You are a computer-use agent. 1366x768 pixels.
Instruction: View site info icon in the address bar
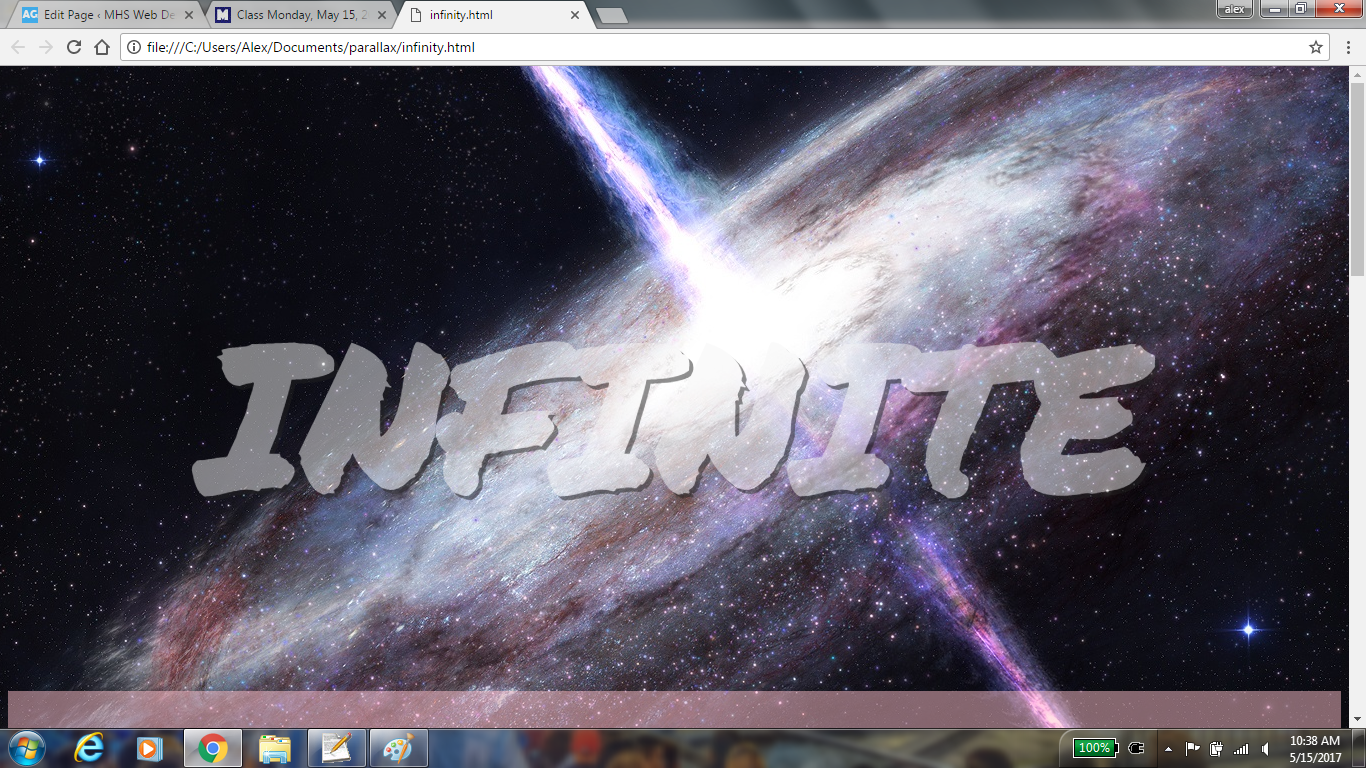pyautogui.click(x=134, y=47)
